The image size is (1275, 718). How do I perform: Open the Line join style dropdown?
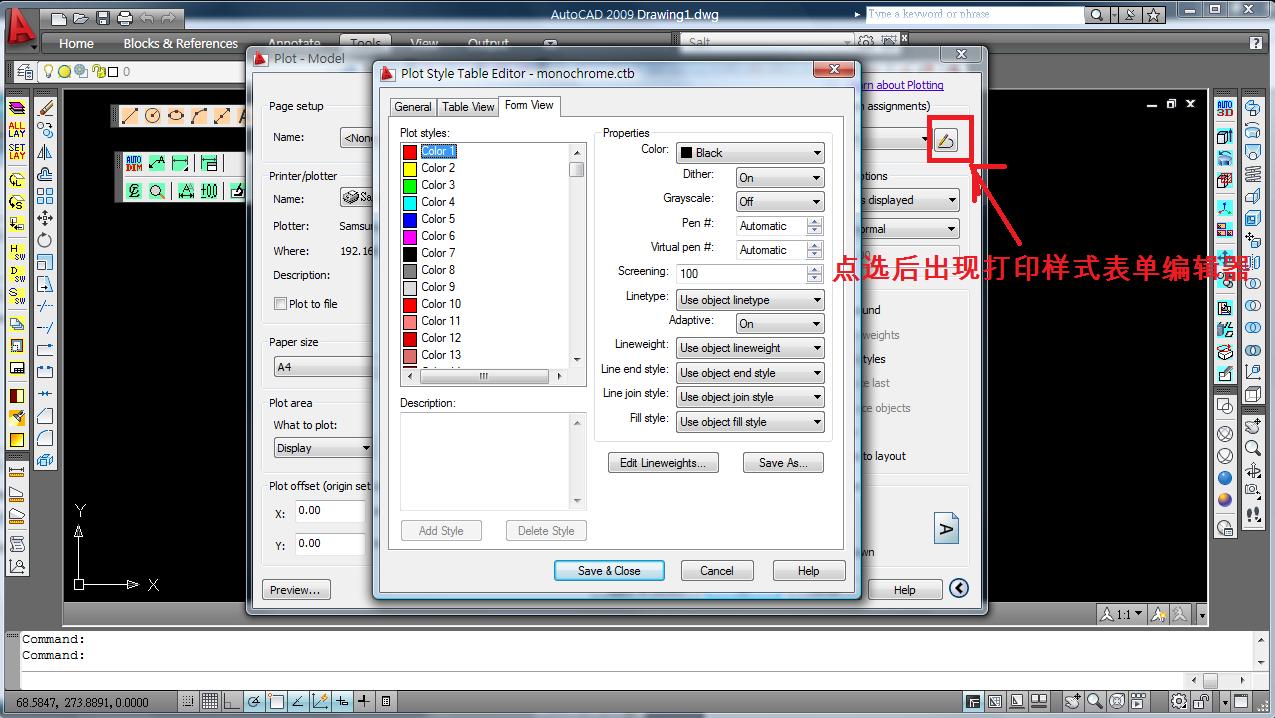pos(750,397)
